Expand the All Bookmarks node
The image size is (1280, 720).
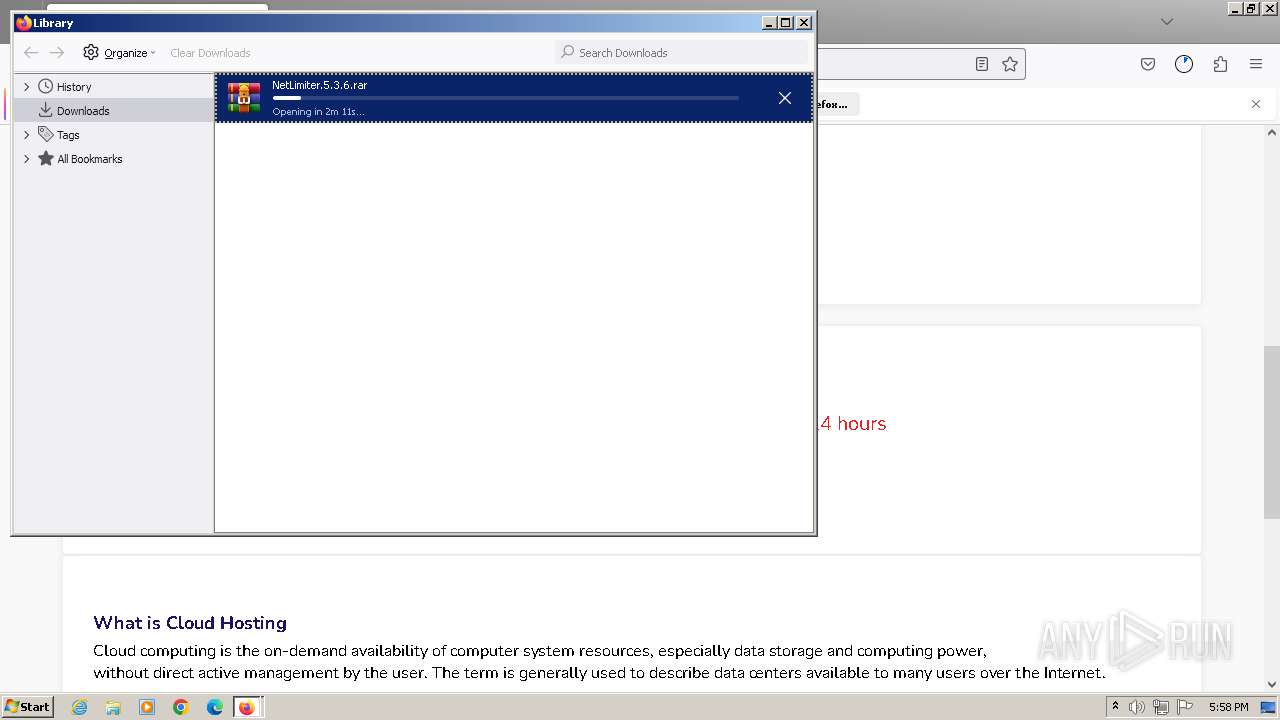tap(27, 159)
